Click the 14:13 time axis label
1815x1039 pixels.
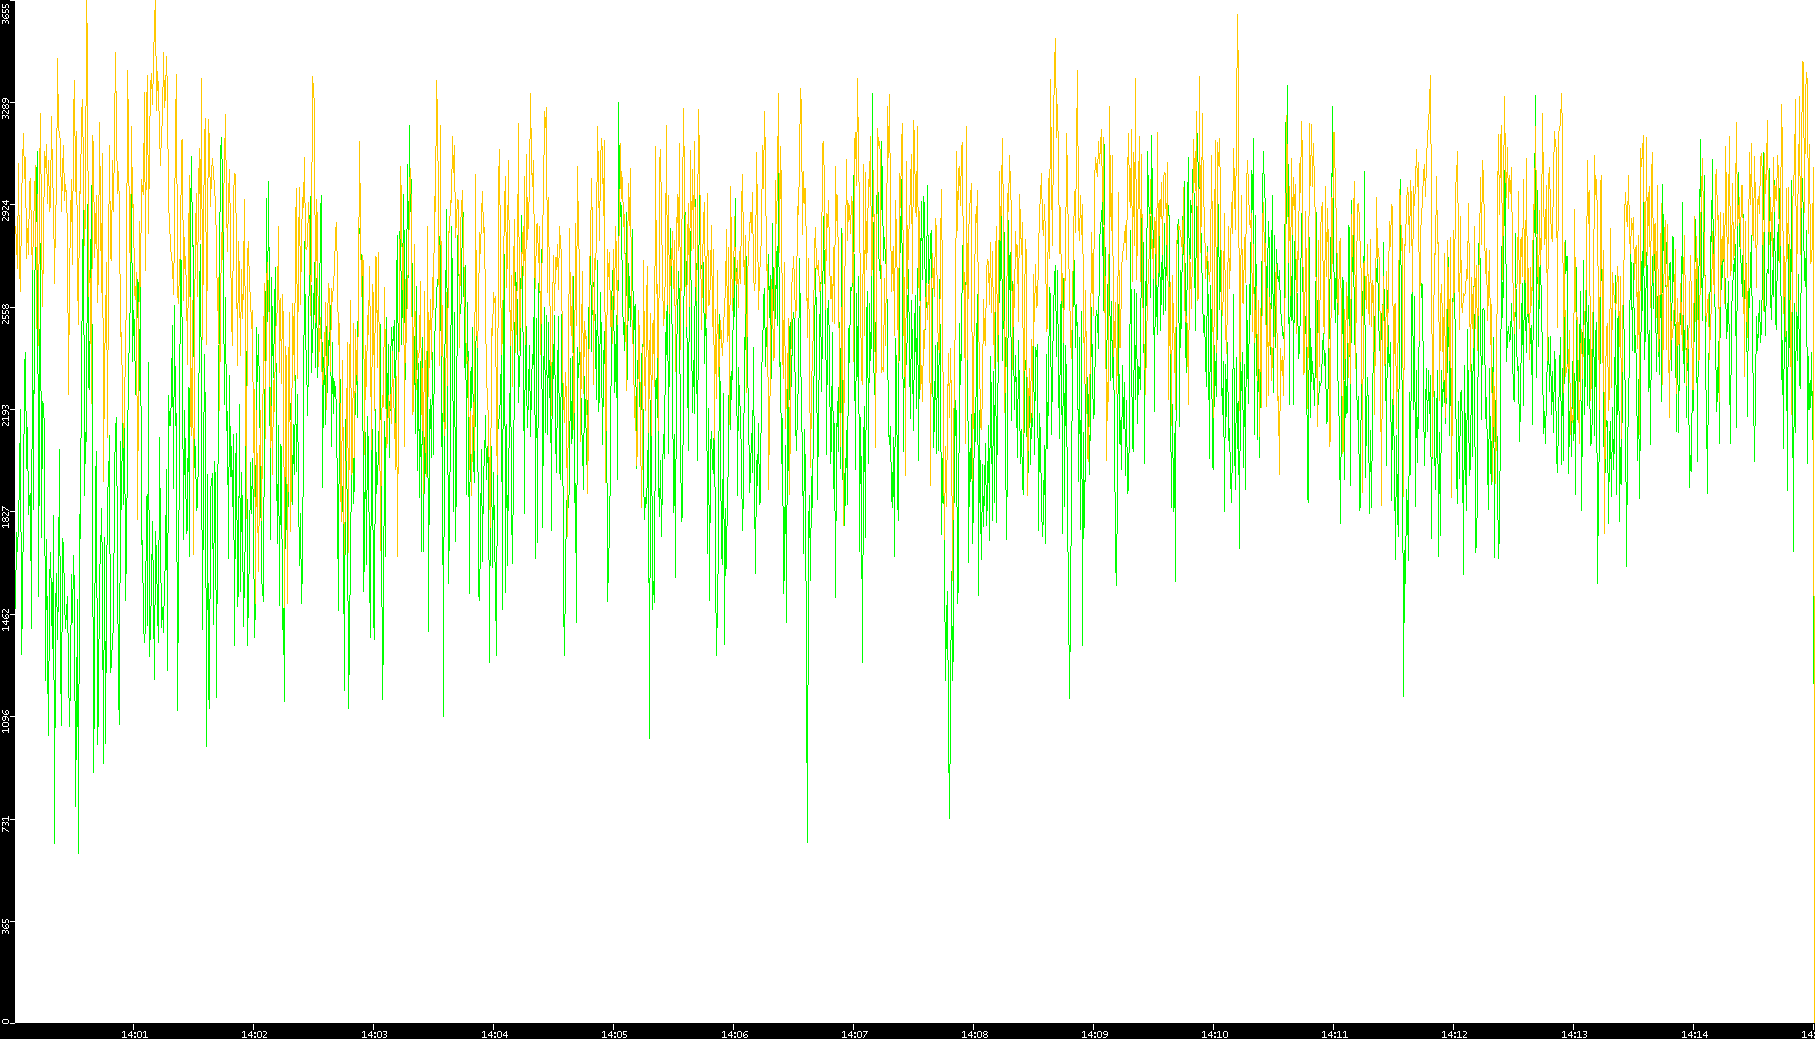pyautogui.click(x=1574, y=1034)
